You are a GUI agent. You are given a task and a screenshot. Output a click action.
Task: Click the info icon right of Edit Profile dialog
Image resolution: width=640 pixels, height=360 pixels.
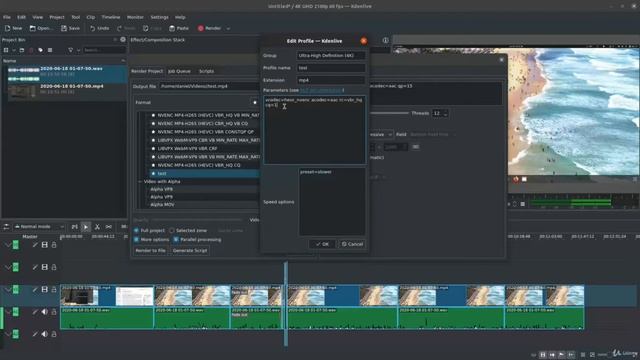click(x=386, y=40)
